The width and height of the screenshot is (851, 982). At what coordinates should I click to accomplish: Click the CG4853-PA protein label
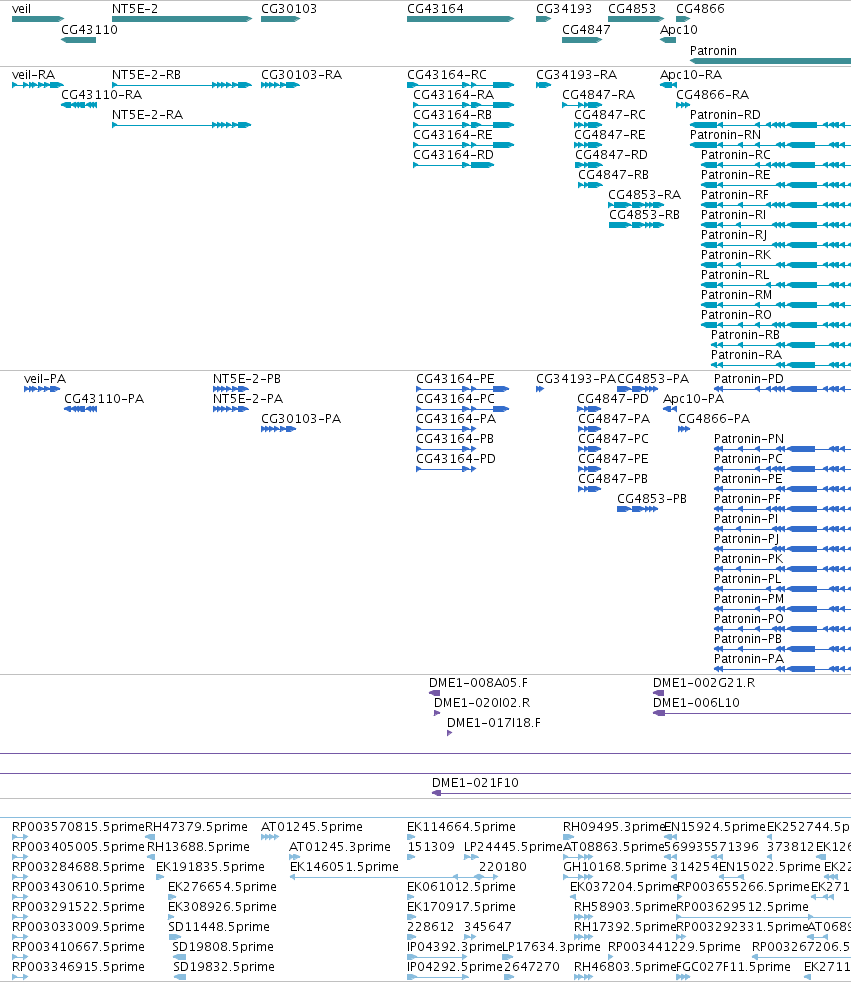click(x=653, y=379)
